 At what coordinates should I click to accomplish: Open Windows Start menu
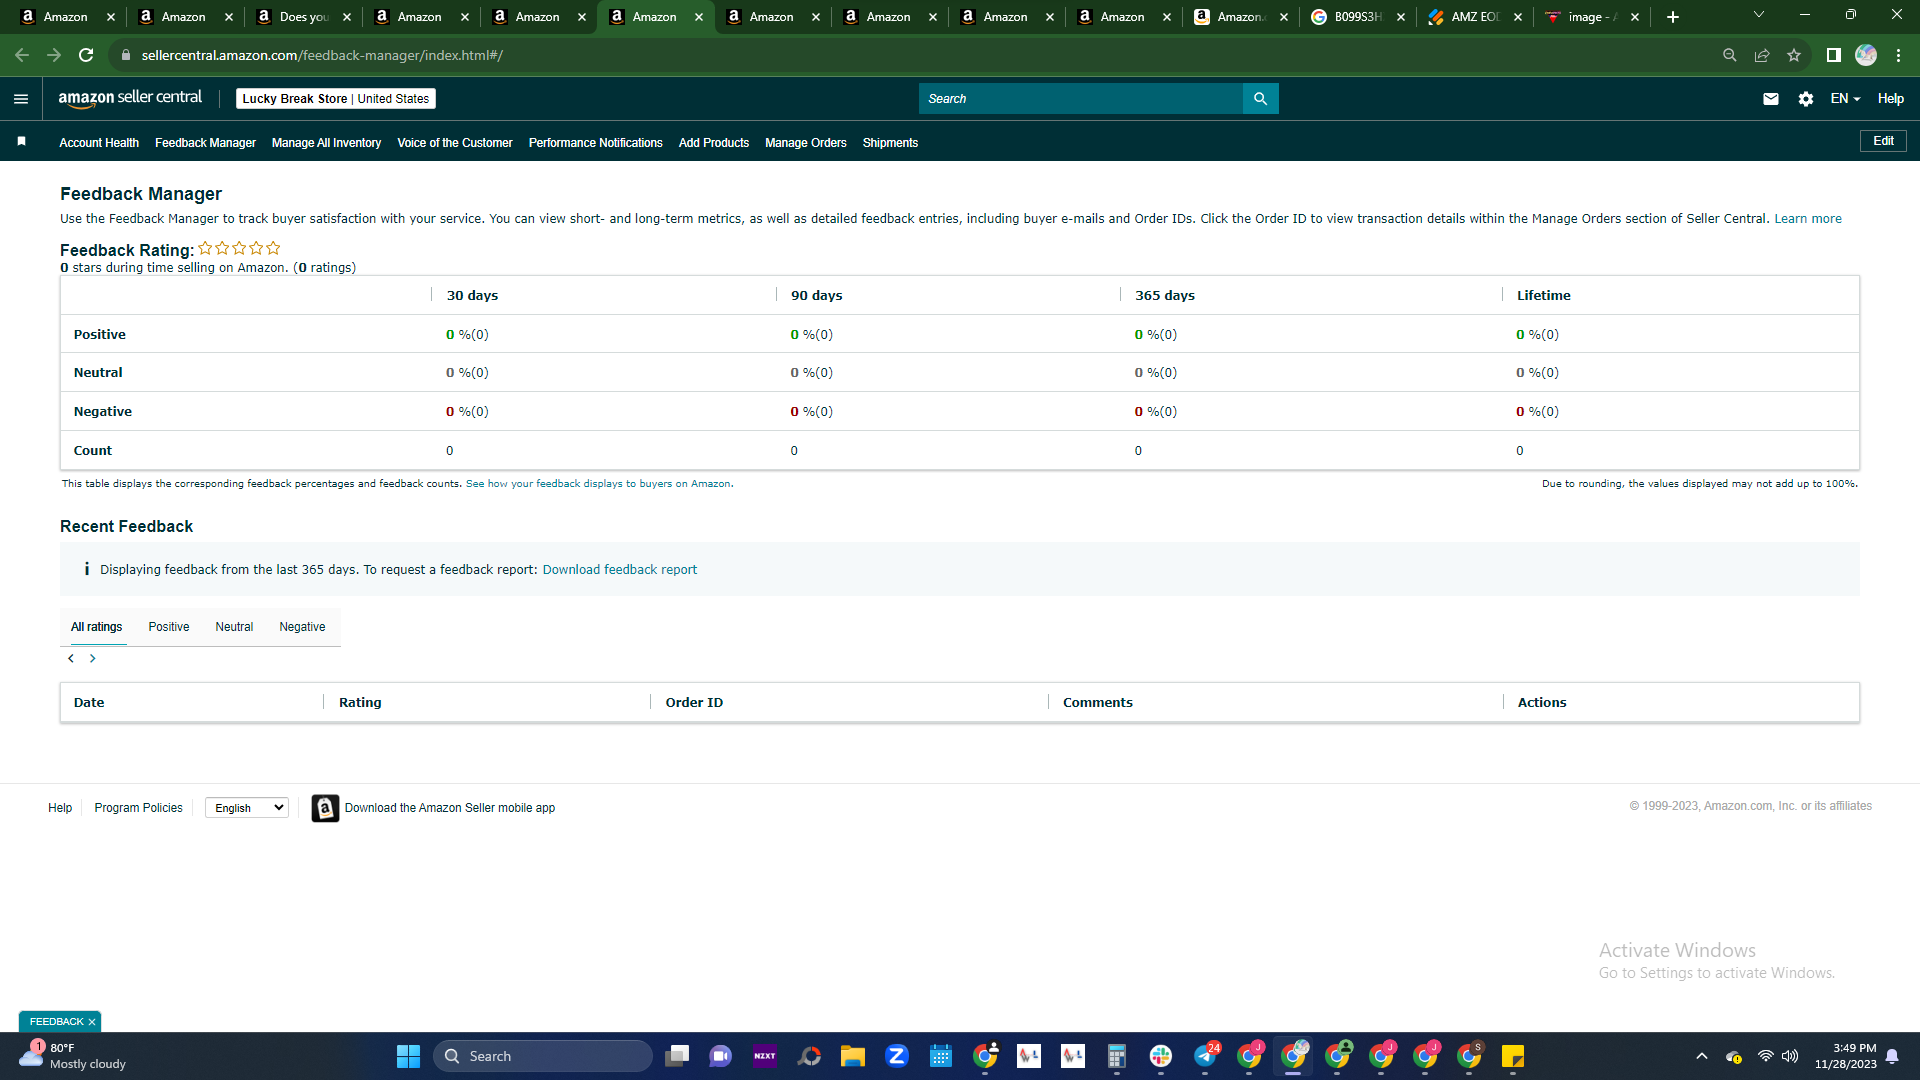[x=408, y=1056]
